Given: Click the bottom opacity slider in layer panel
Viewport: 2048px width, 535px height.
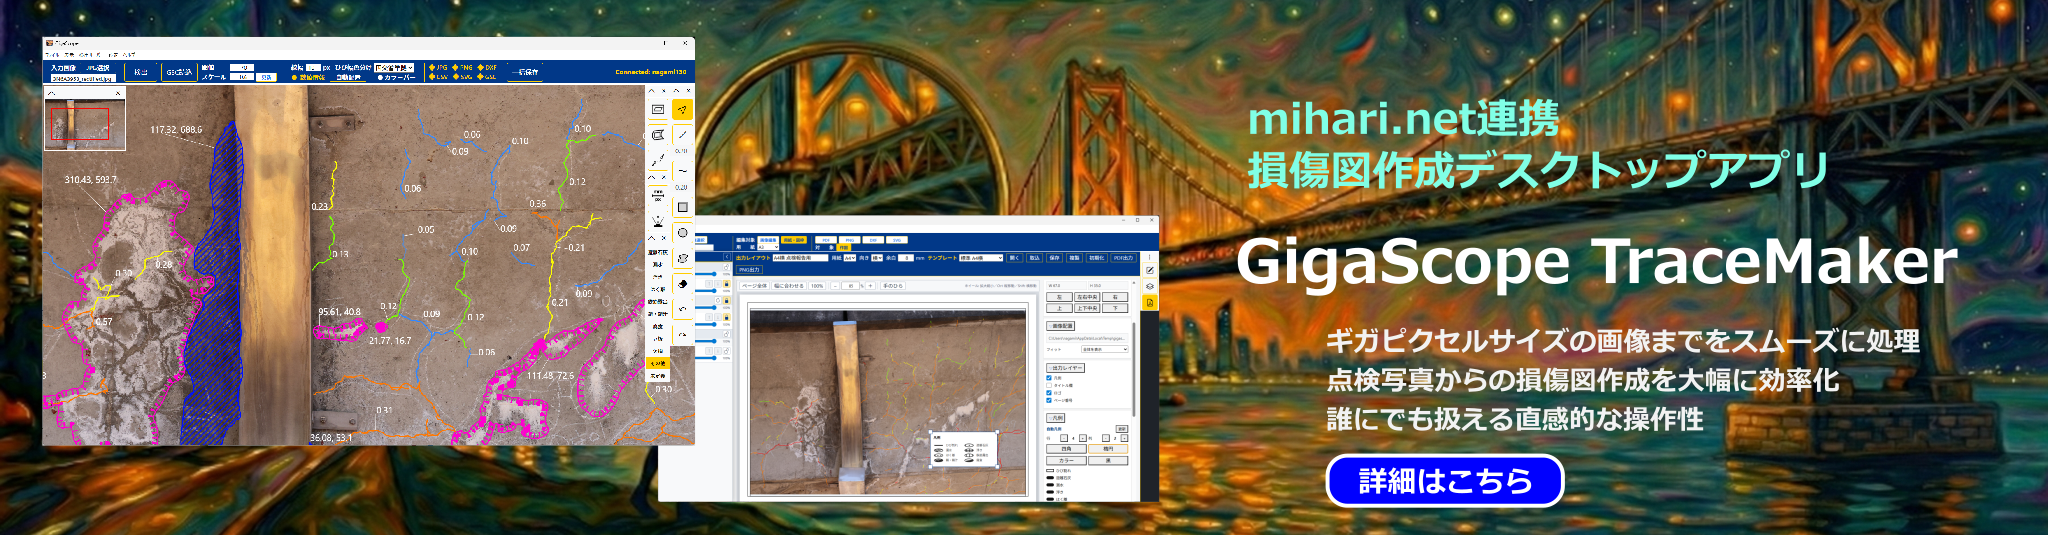Looking at the screenshot, I should pyautogui.click(x=706, y=356).
